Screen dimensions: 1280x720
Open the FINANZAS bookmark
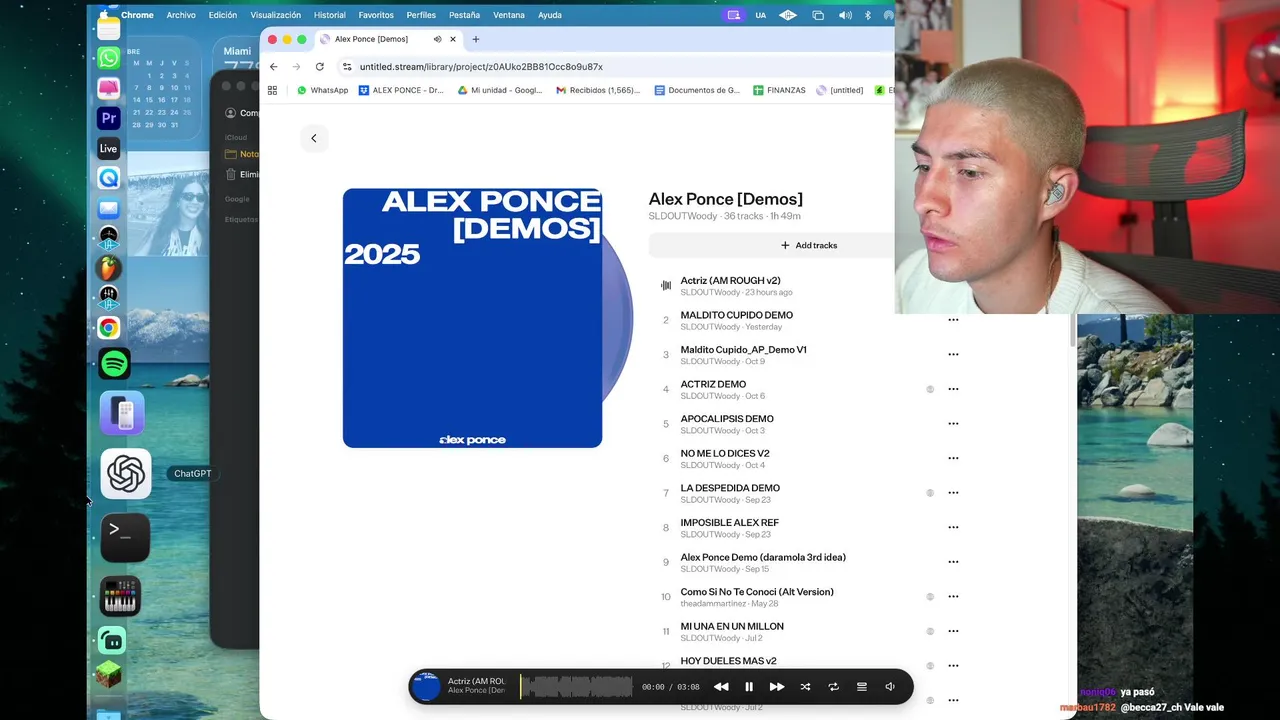coord(779,90)
